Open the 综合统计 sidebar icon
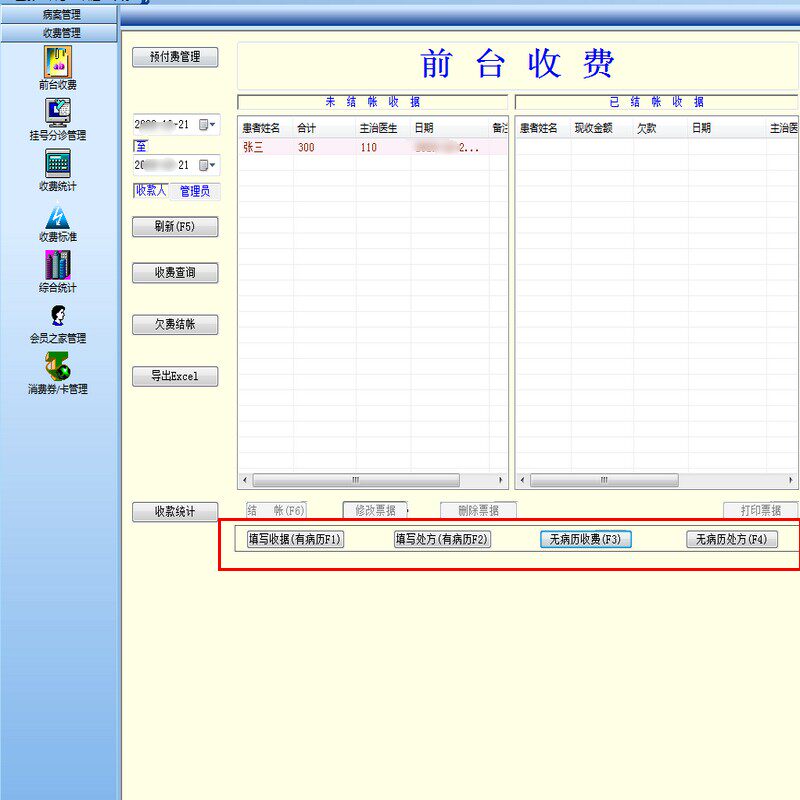Viewport: 800px width, 800px height. [58, 271]
